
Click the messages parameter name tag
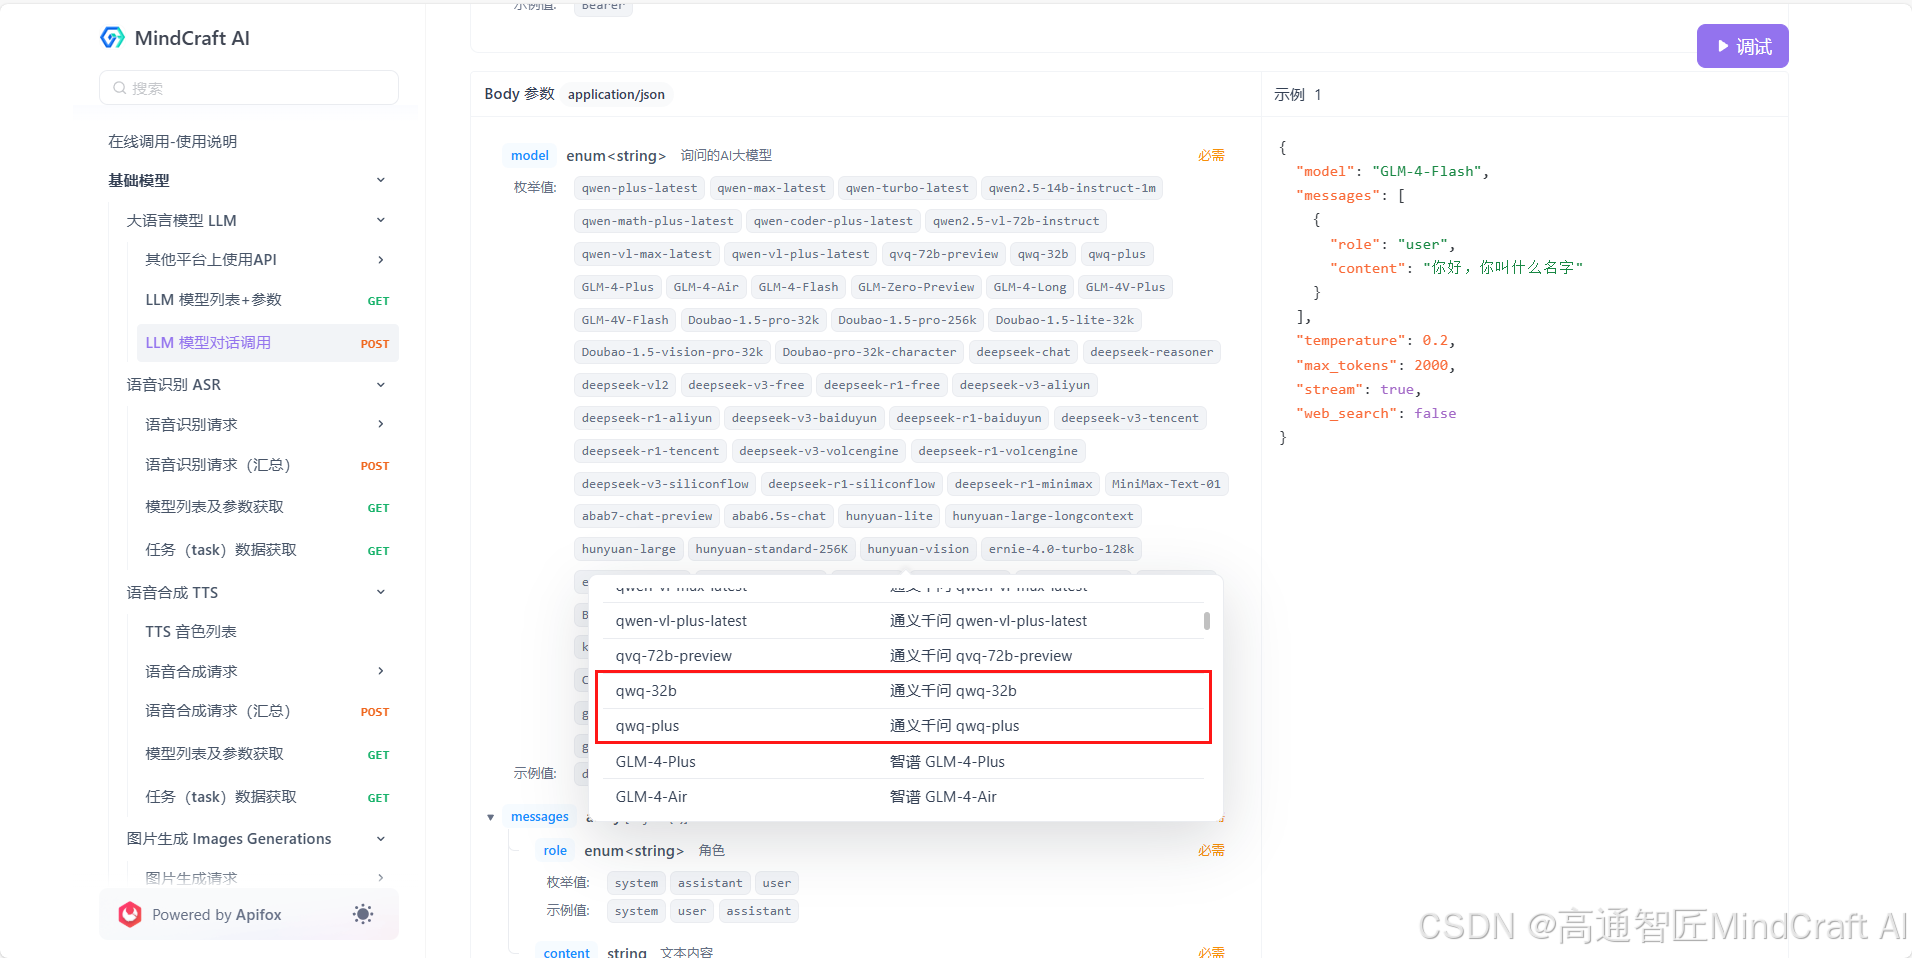[539, 817]
